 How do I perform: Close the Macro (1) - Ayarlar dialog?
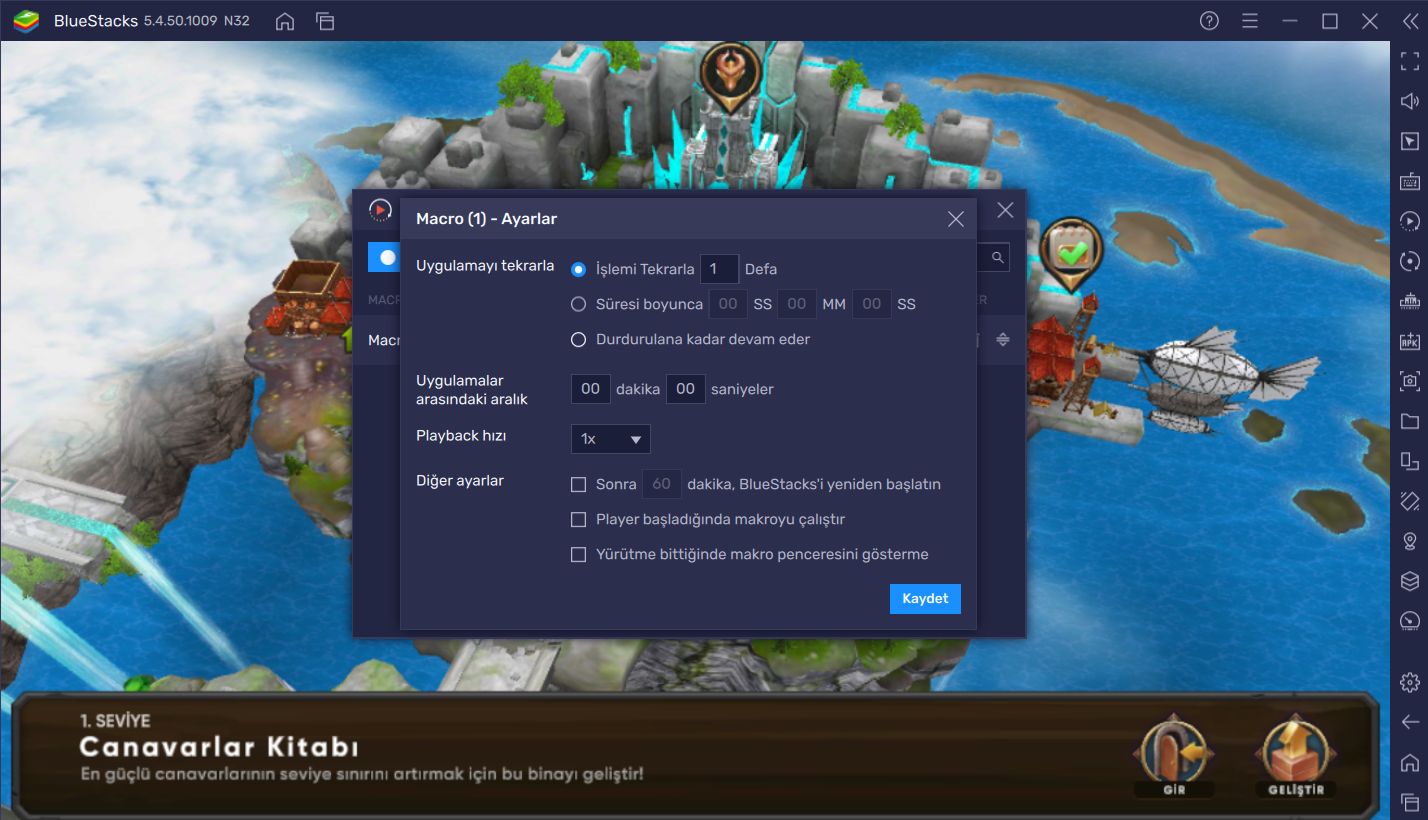[x=956, y=219]
